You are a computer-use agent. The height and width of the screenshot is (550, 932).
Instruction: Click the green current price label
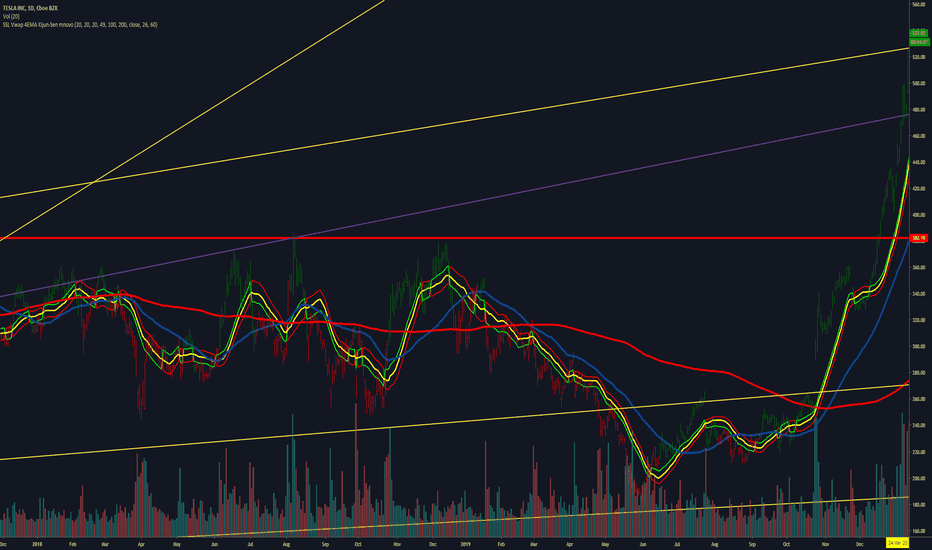point(919,33)
